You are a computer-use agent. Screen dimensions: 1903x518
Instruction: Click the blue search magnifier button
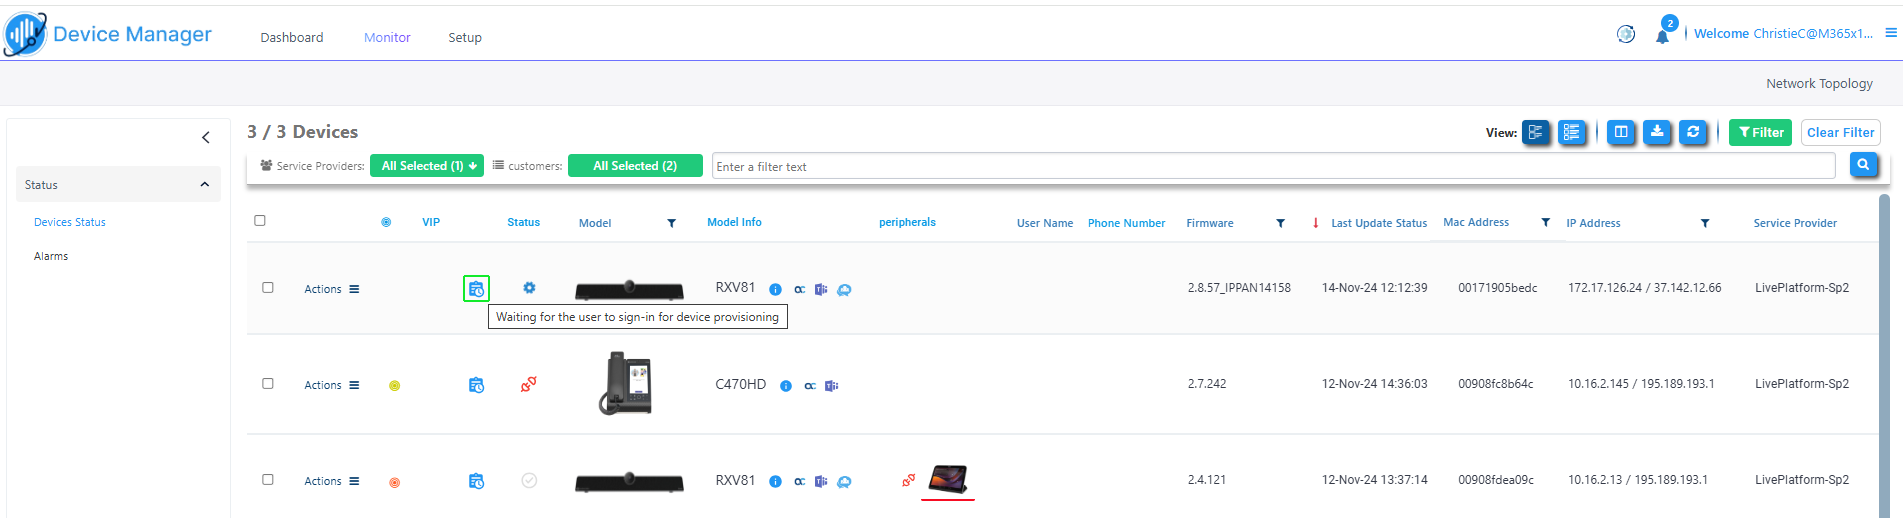coord(1863,165)
